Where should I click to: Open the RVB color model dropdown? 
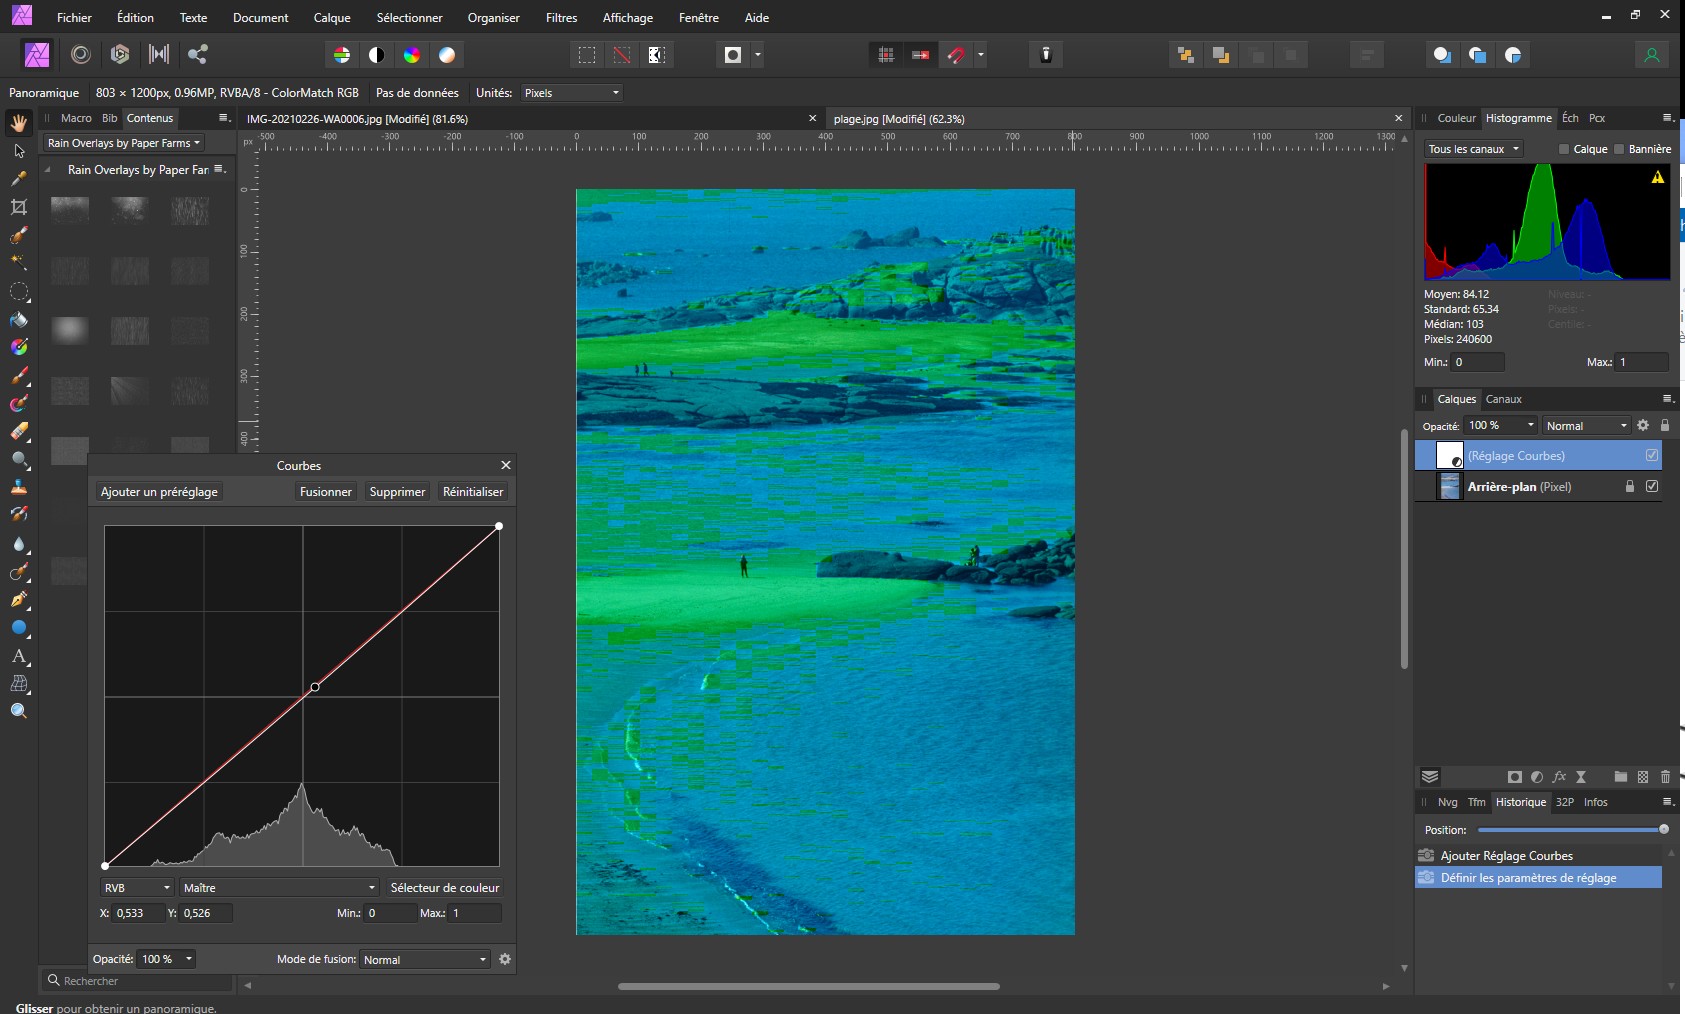tap(137, 888)
